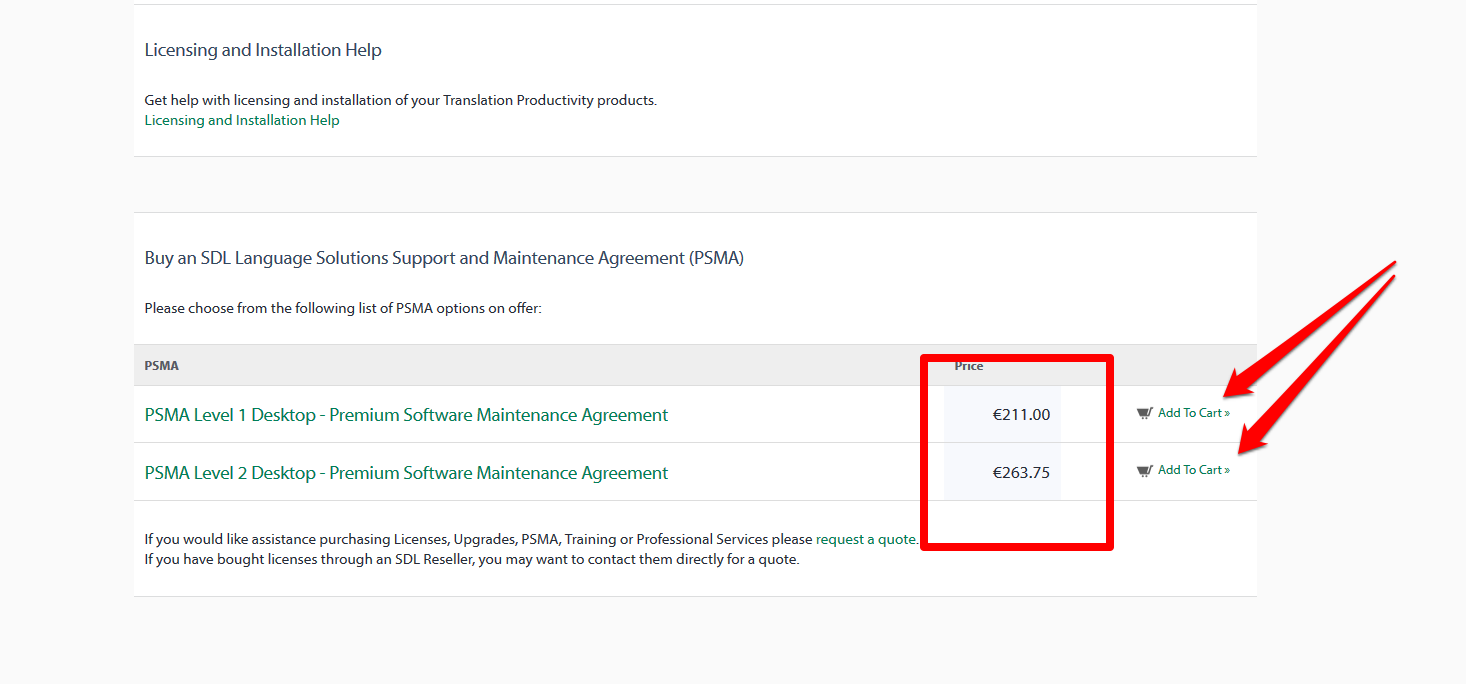Click the PSMA column header
The height and width of the screenshot is (684, 1466).
(162, 366)
